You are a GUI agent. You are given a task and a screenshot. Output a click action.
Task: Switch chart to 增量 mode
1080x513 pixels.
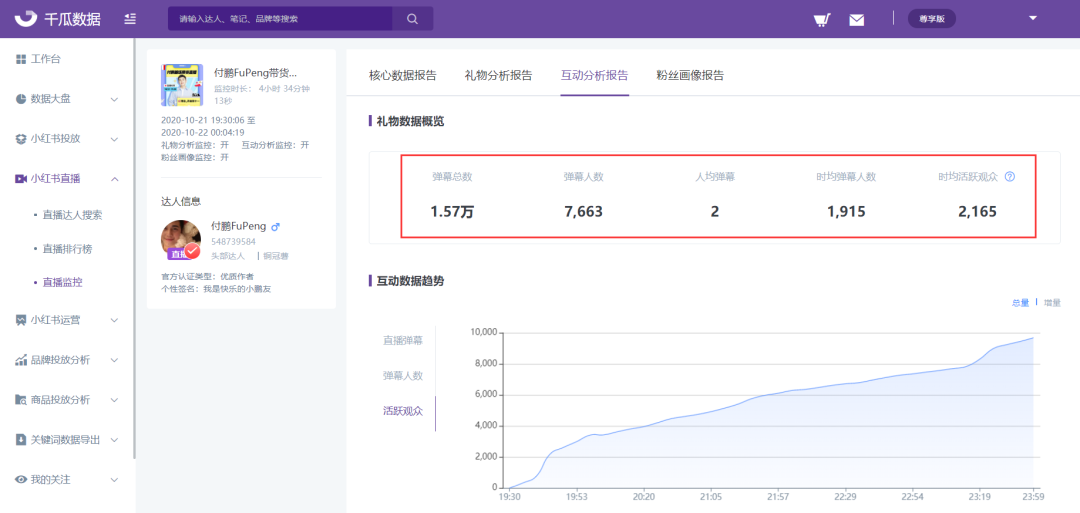point(1052,302)
